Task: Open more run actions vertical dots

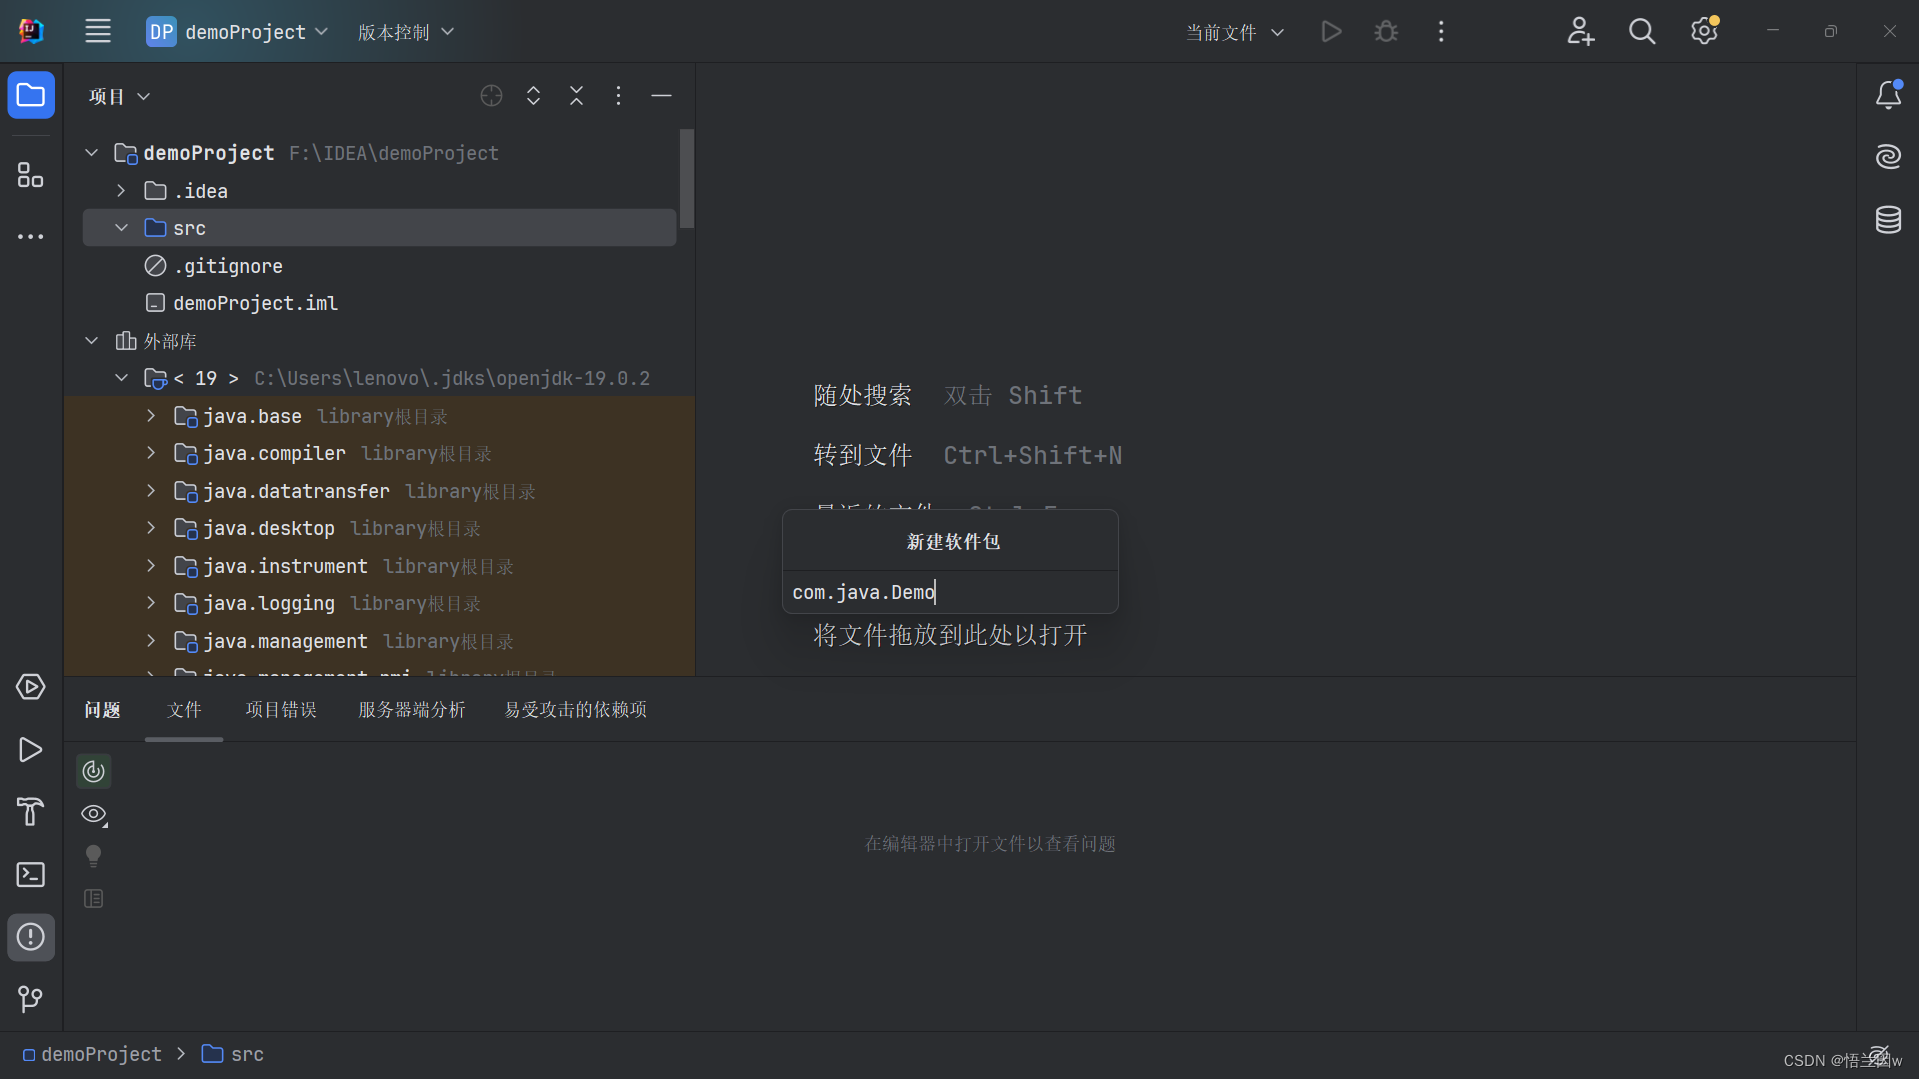Action: pos(1441,32)
